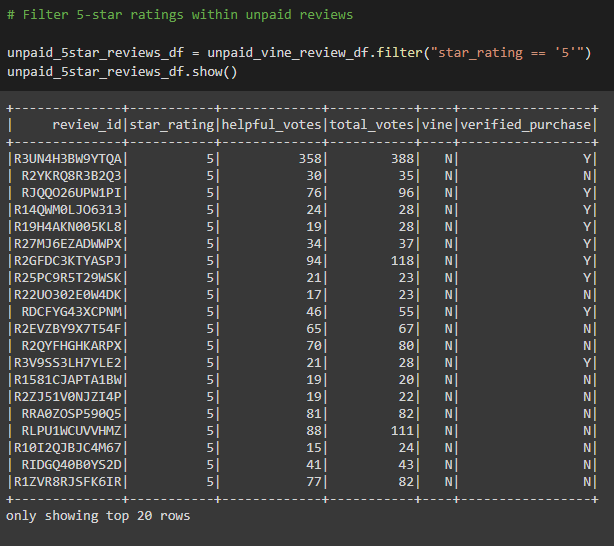Click total votes value 80

(406, 346)
